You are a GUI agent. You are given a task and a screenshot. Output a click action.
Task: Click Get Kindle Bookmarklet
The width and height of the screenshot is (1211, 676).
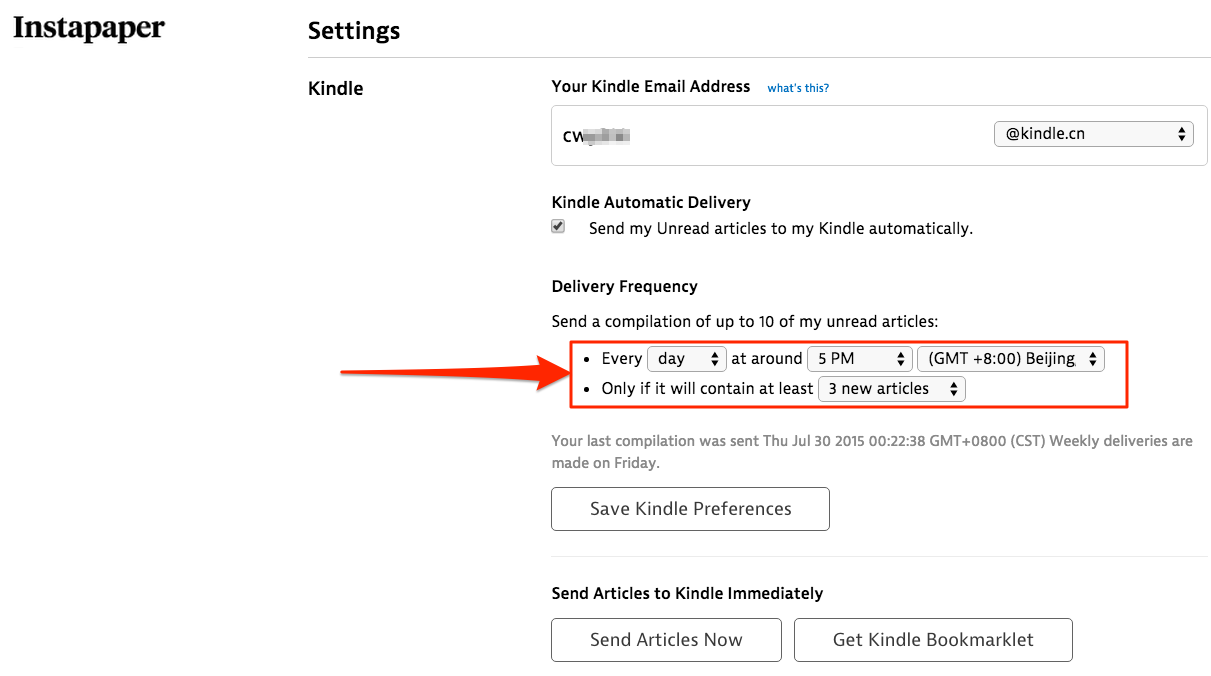click(x=933, y=640)
